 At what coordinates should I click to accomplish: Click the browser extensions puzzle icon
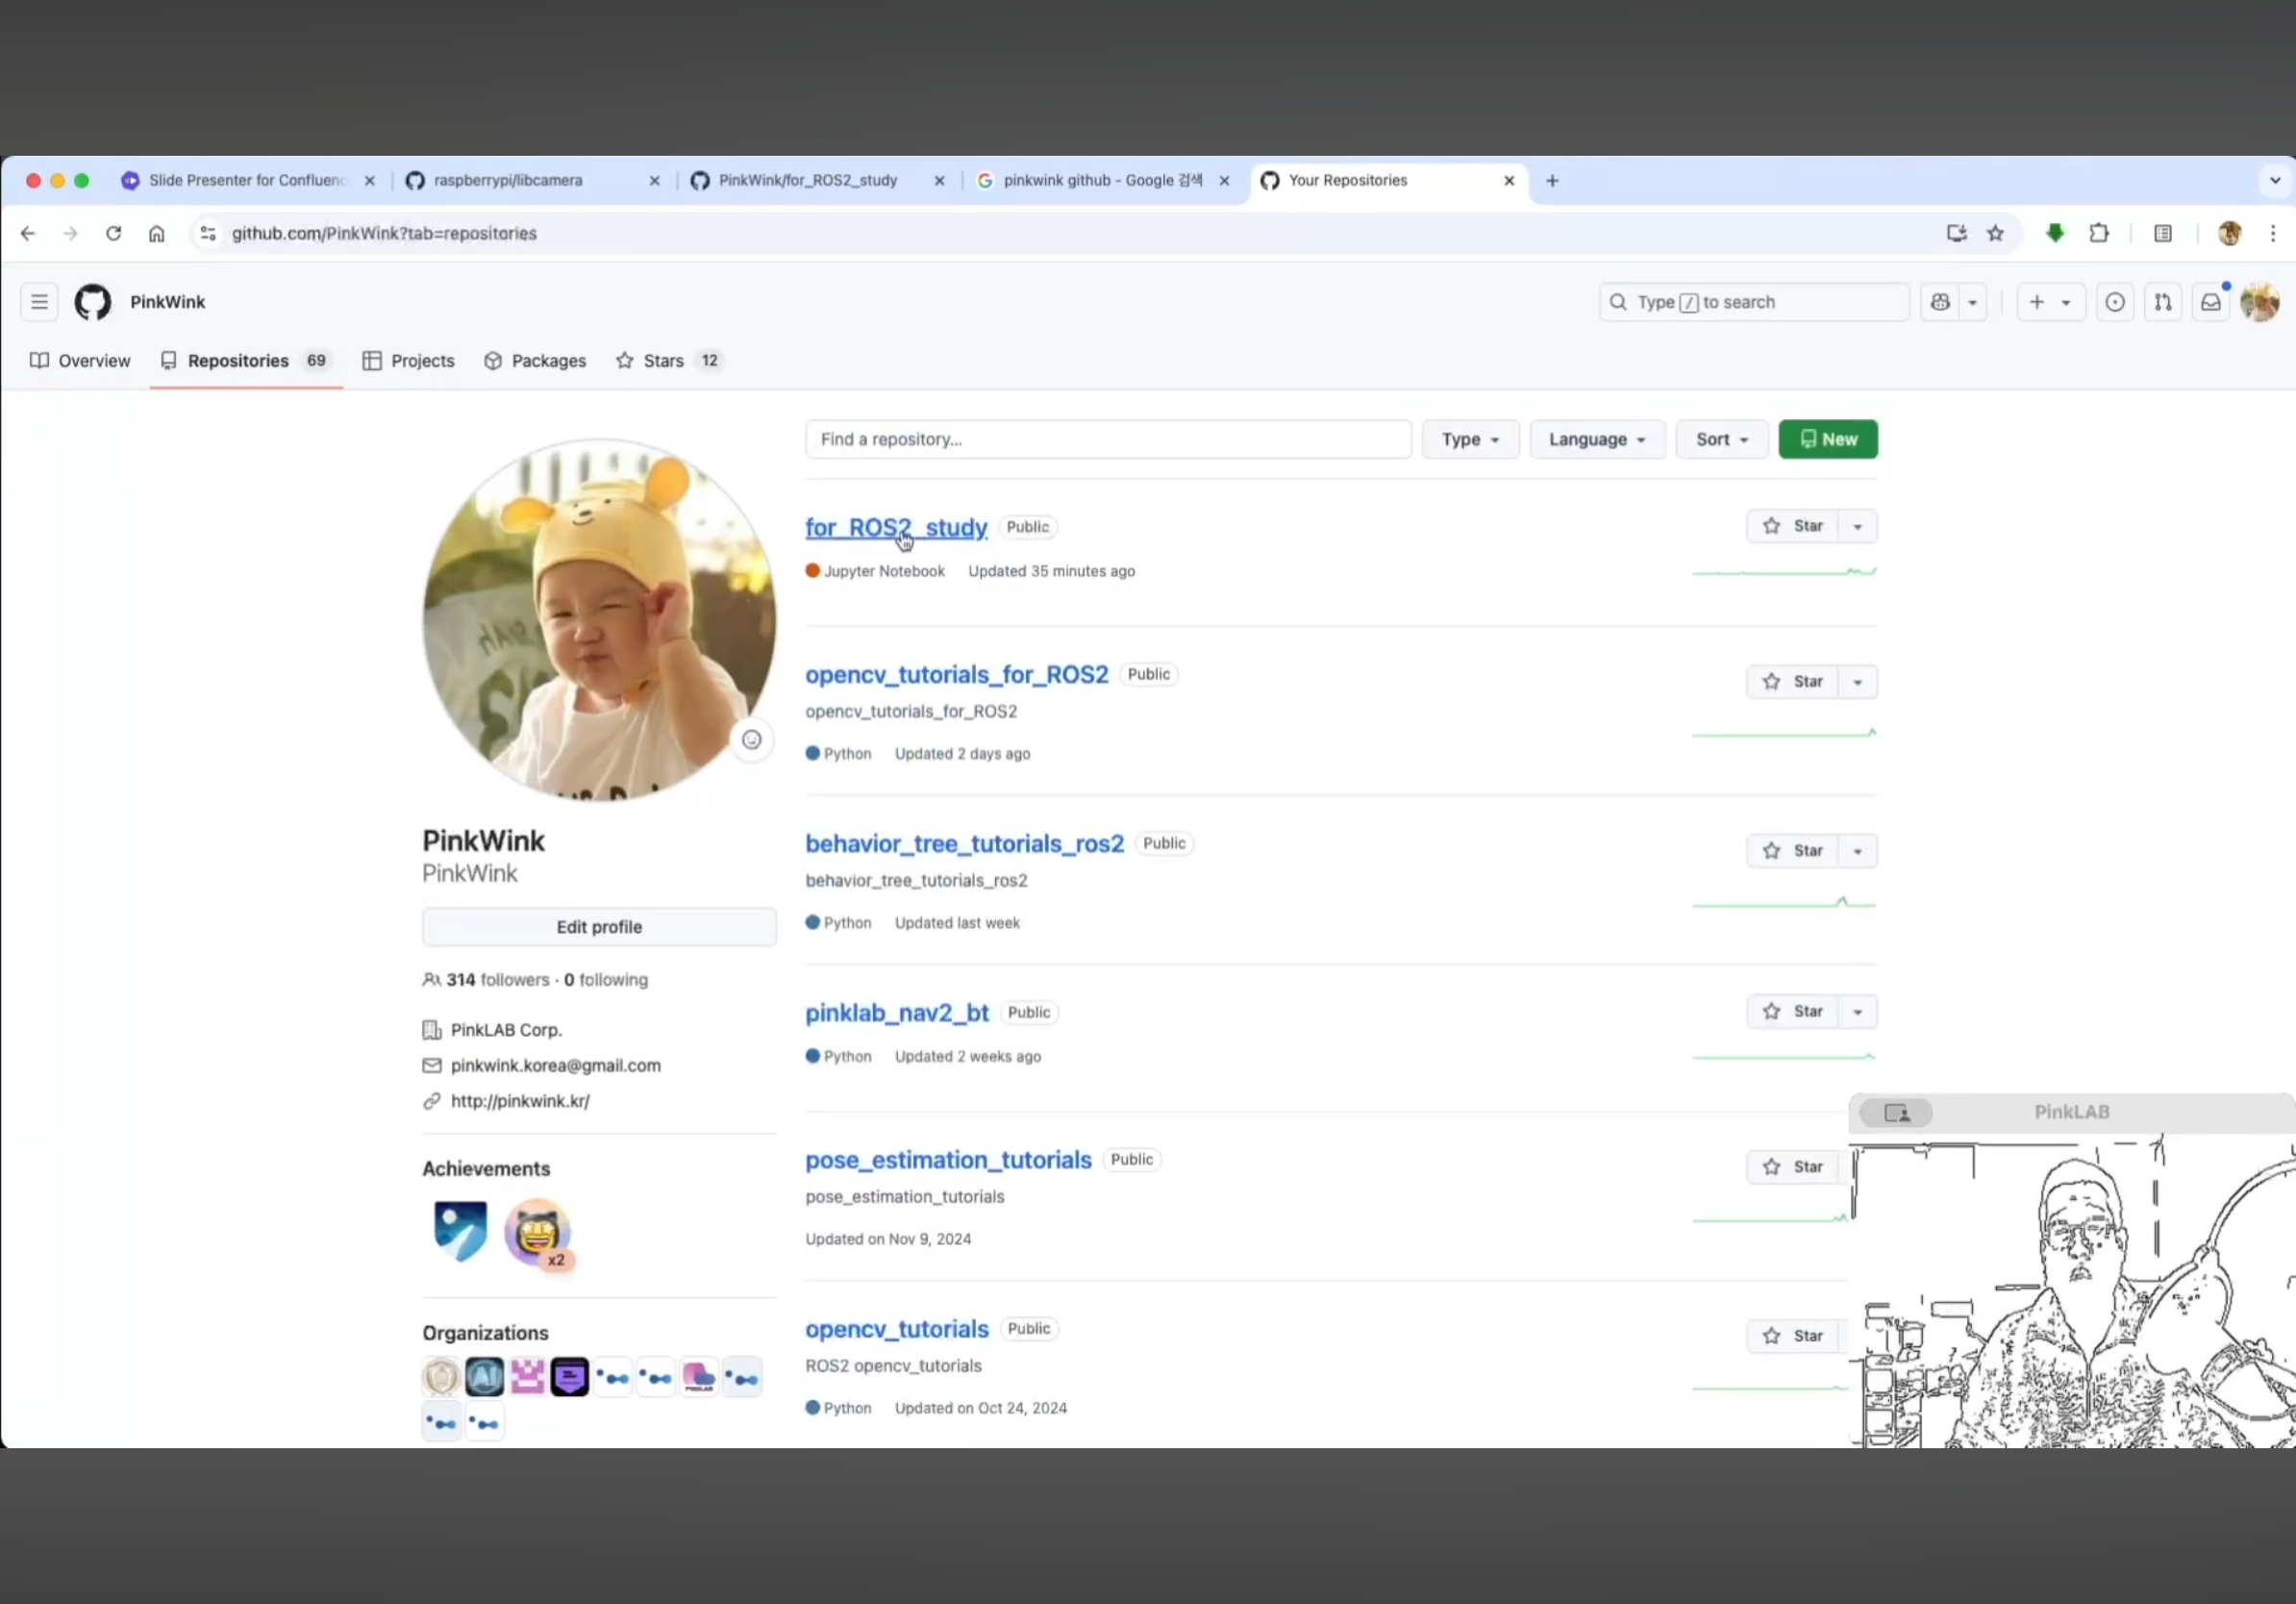pos(2099,233)
